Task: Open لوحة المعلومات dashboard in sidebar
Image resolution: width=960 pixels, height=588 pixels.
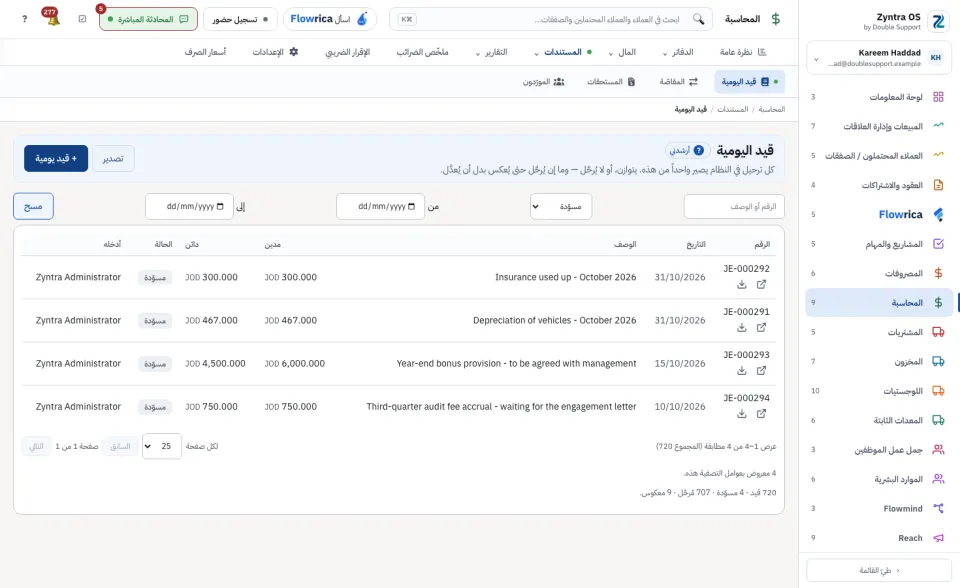Action: click(879, 97)
